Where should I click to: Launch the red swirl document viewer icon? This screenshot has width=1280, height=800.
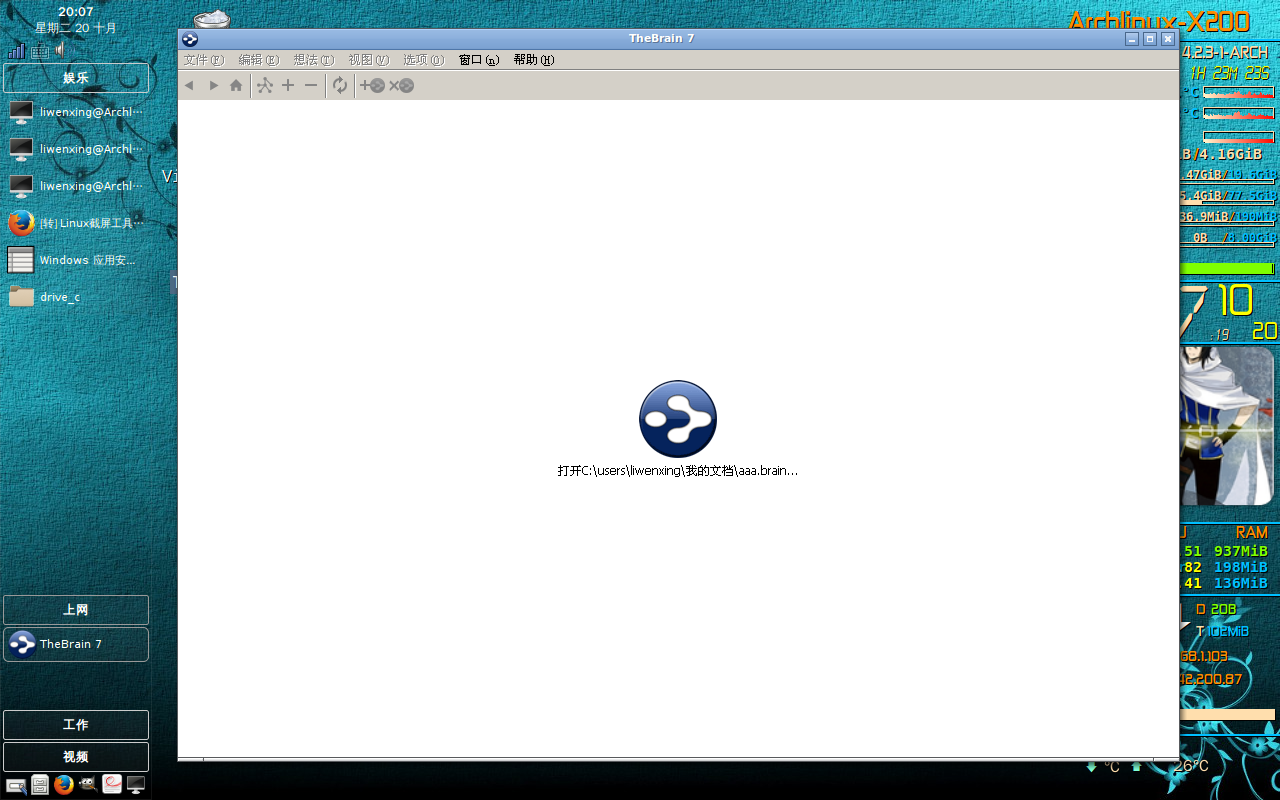click(112, 785)
